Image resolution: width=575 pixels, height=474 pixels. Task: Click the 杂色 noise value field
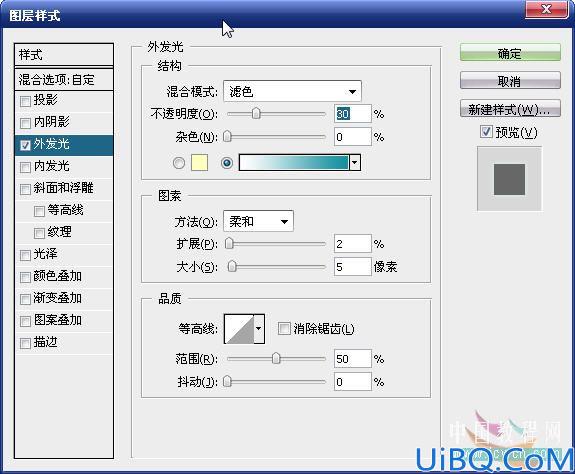[x=352, y=137]
